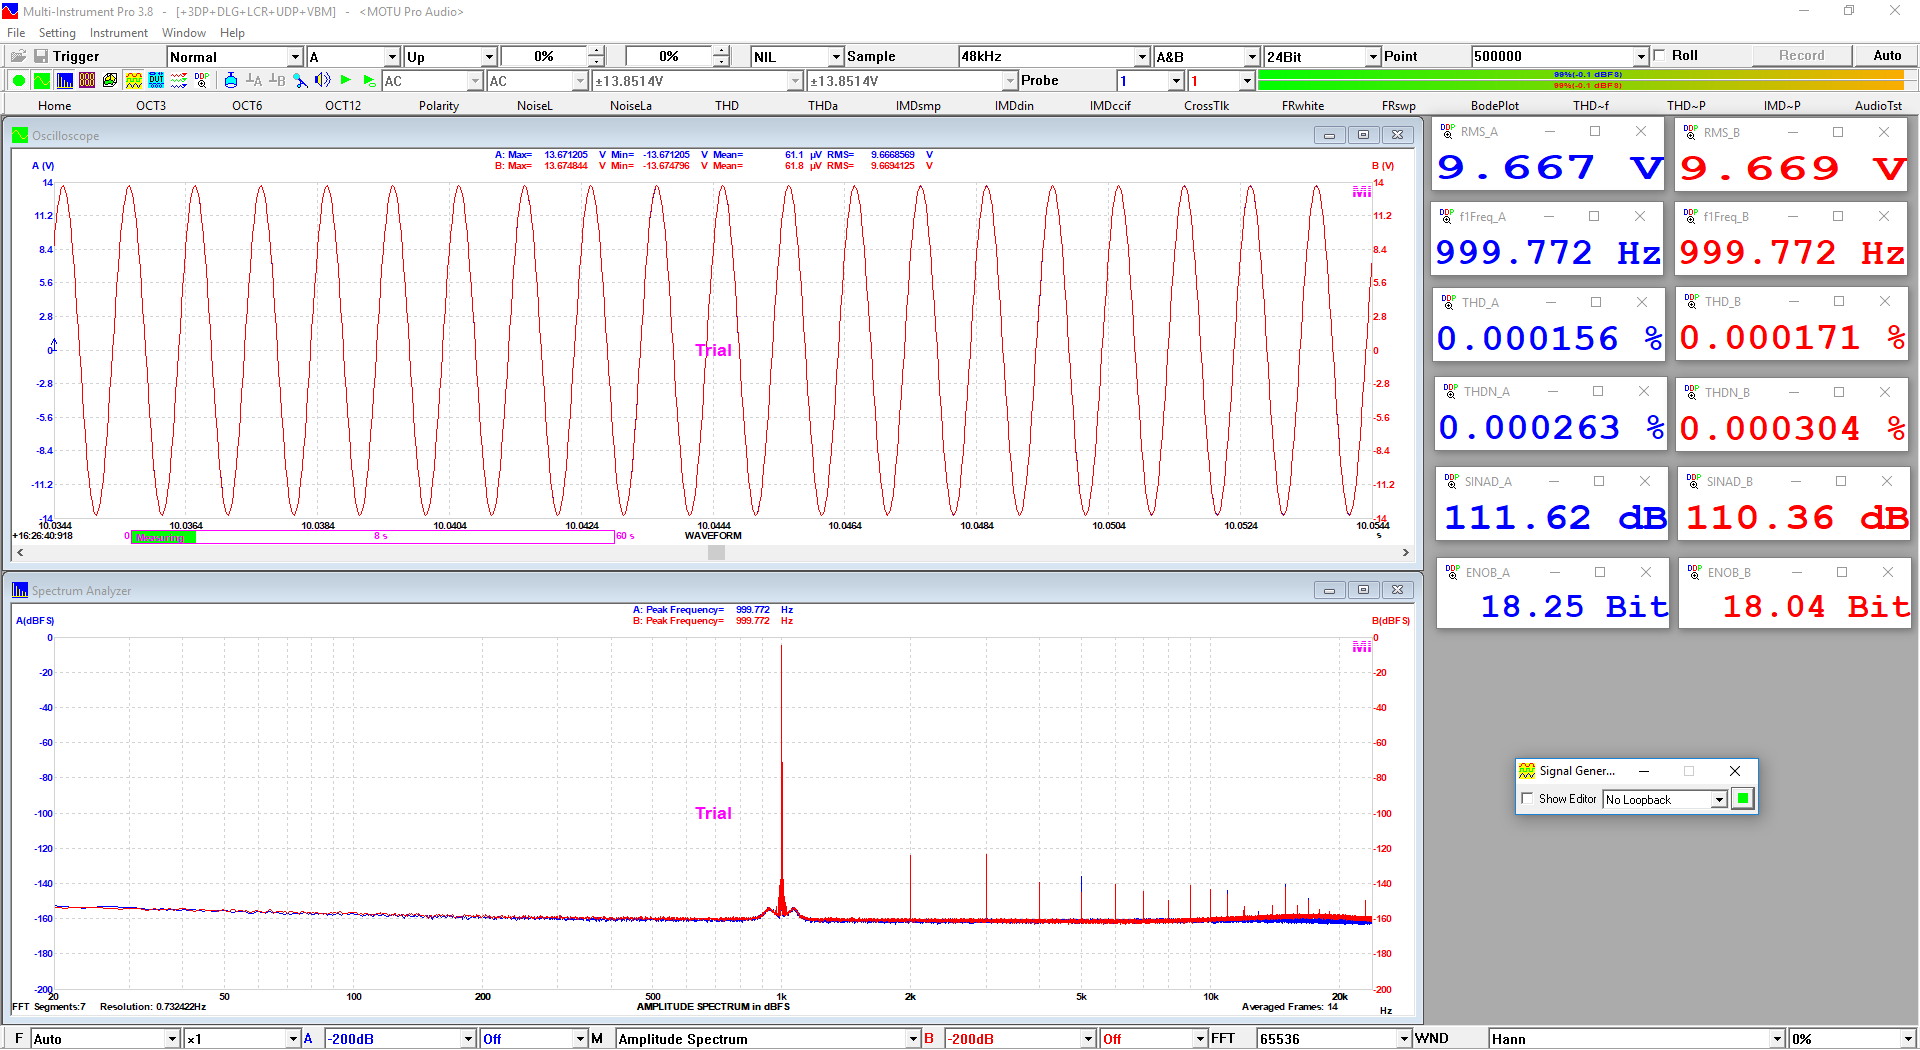Select the CrossTlk panel setting tab

click(x=1206, y=106)
